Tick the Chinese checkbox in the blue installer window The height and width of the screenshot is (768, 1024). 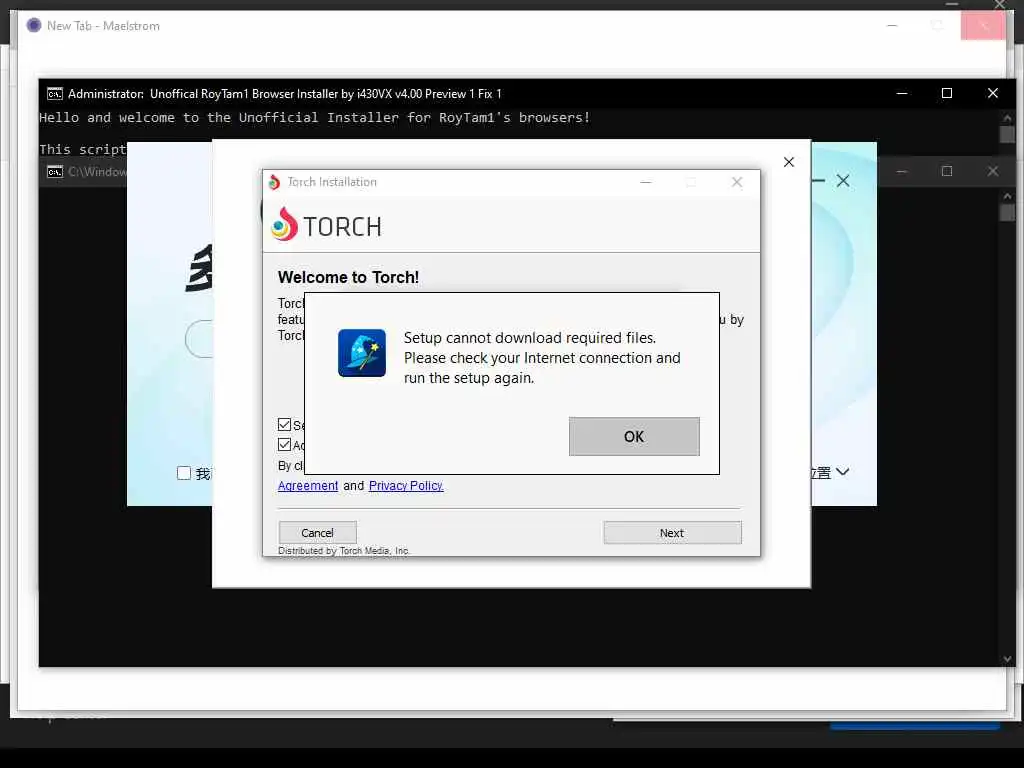[184, 473]
